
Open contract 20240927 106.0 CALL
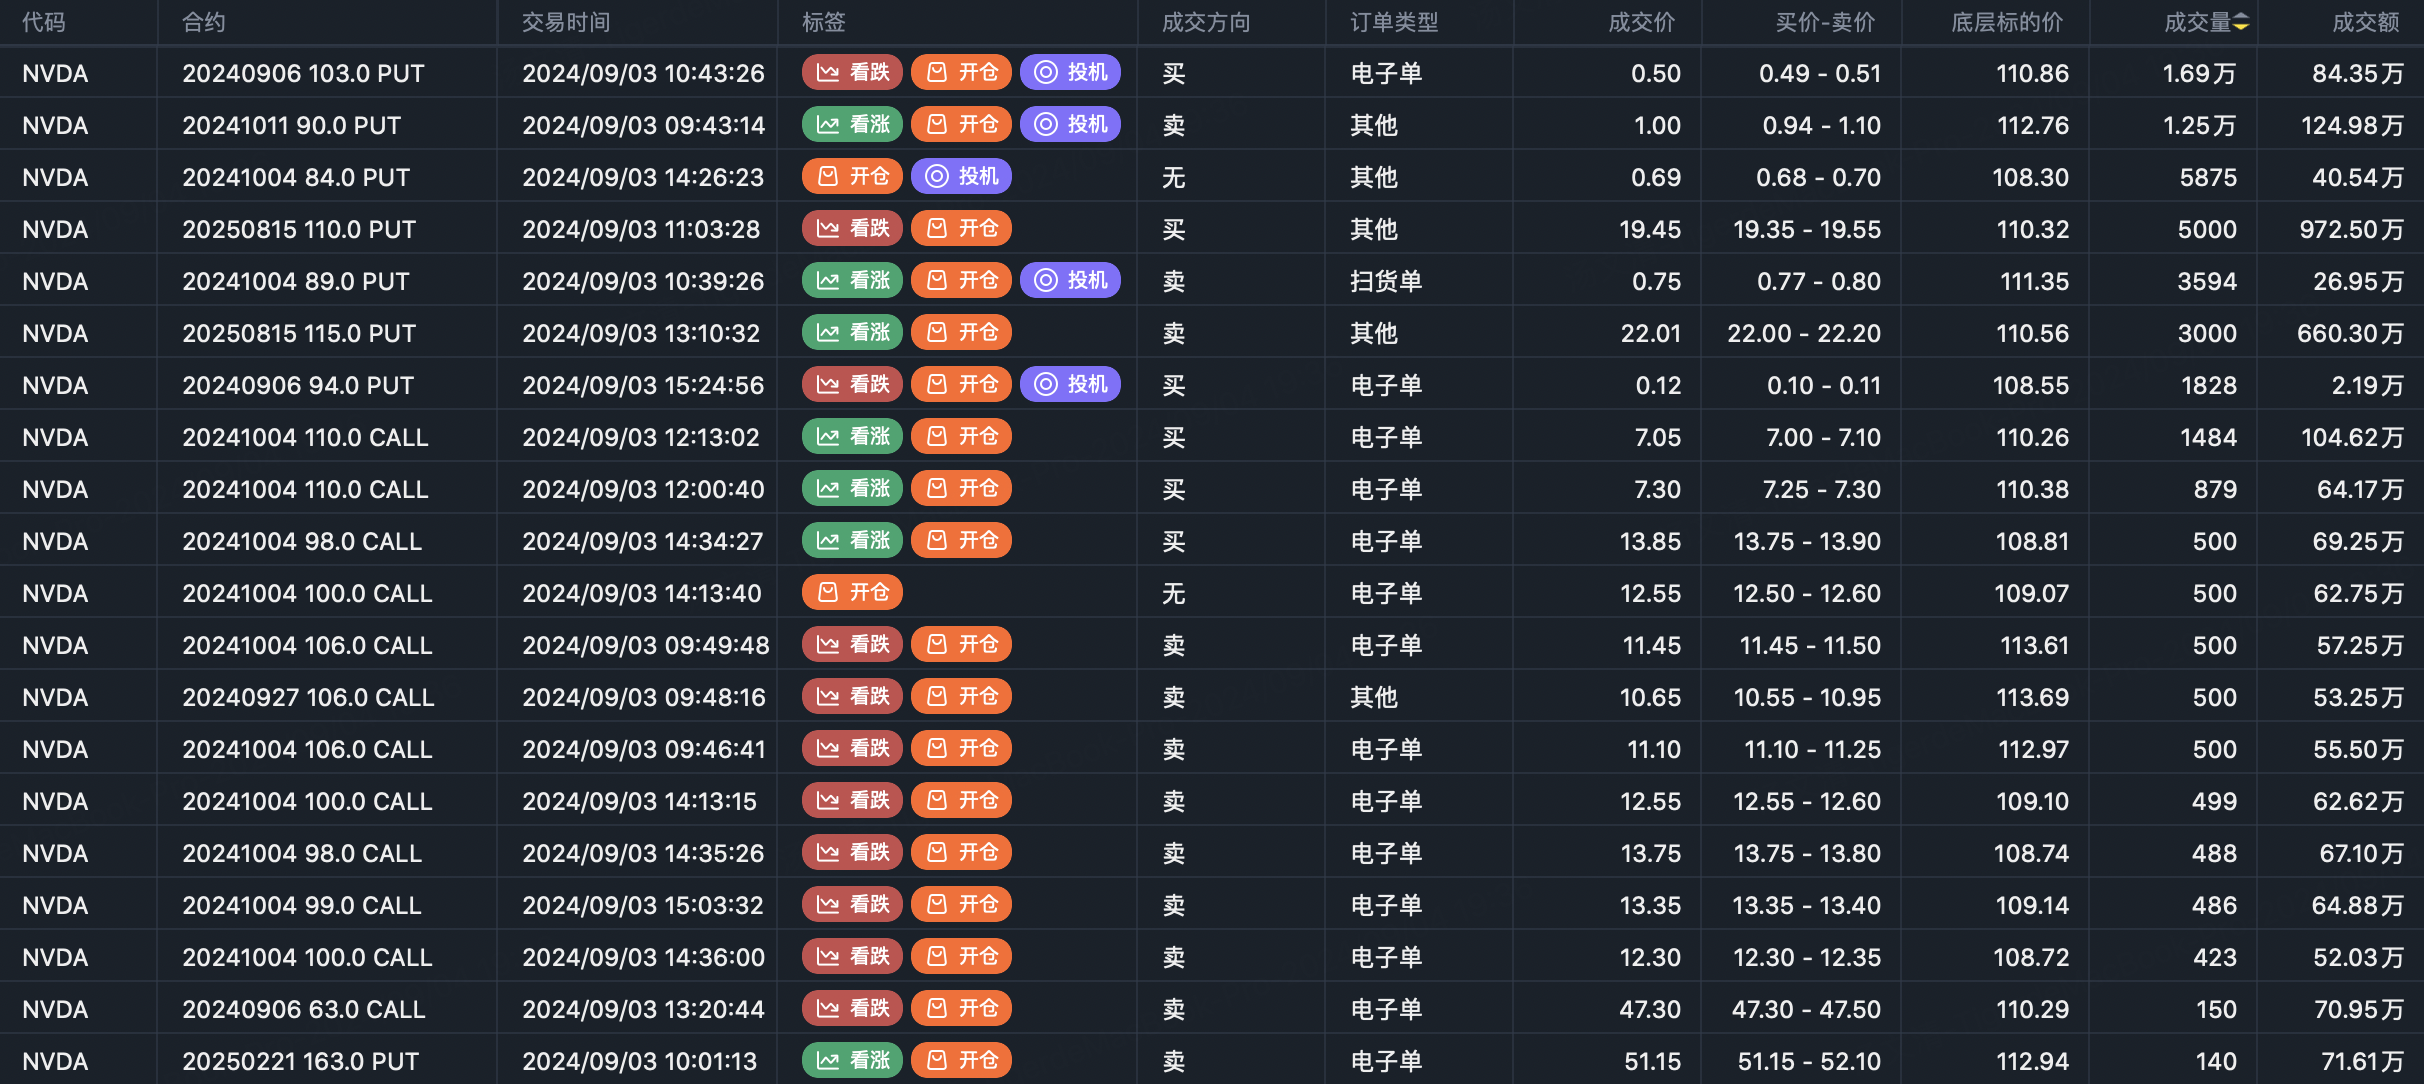click(308, 697)
